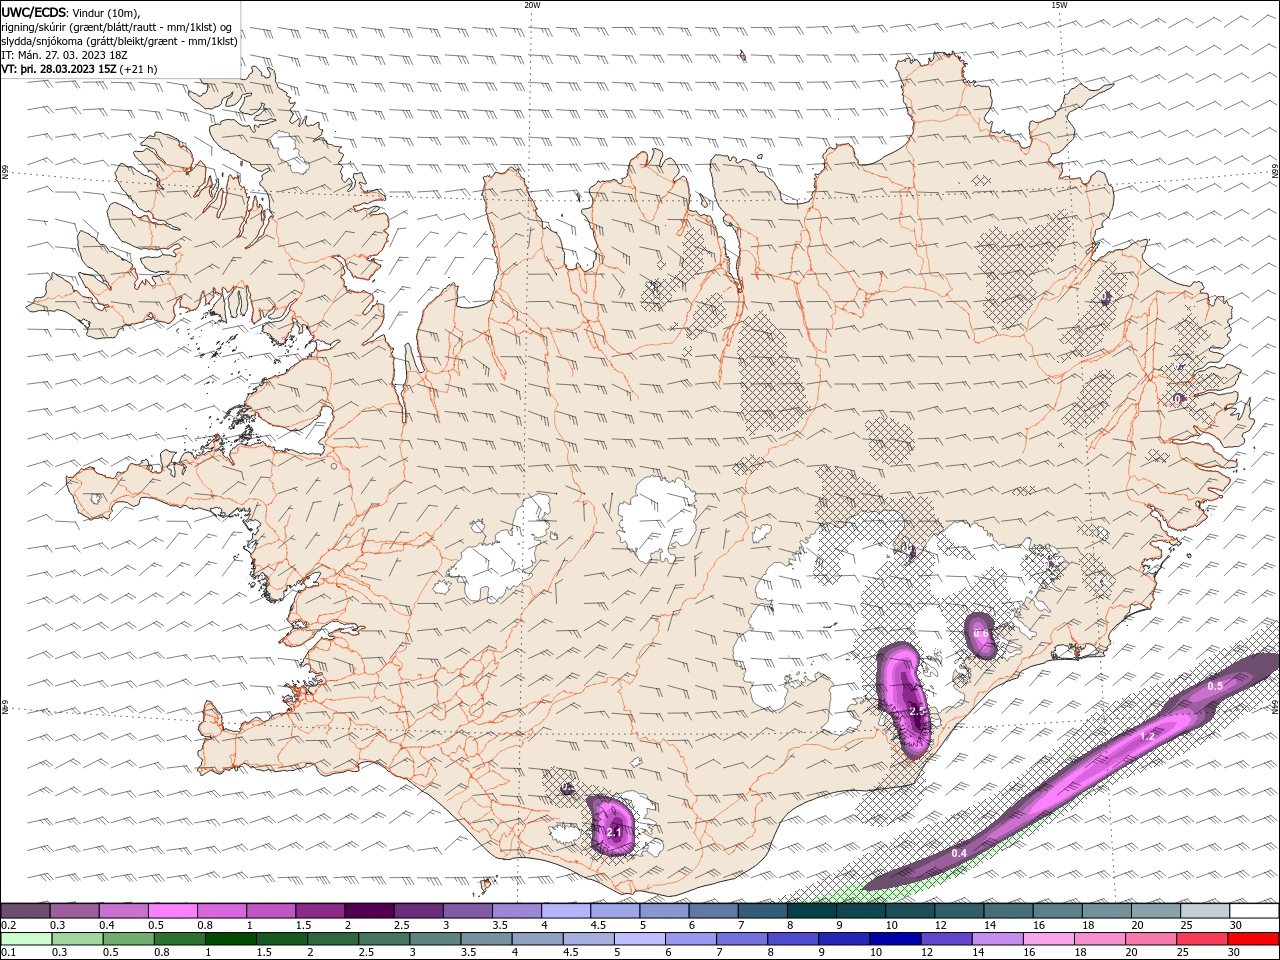
Task: Select the lavender 4 swatch in snow legend
Action: pos(565,910)
